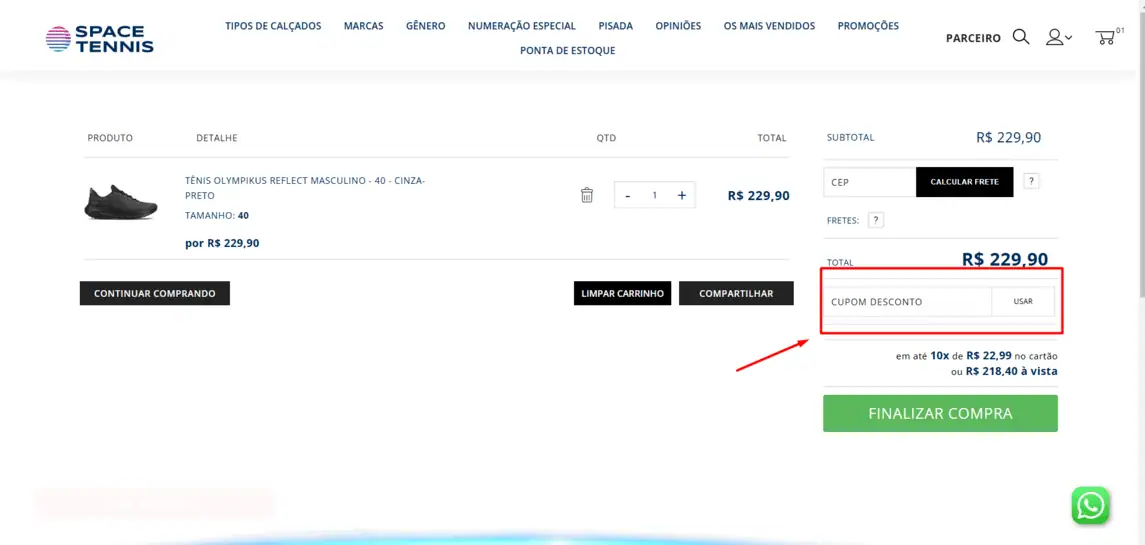
Task: Go to Os Mais Vendidos
Action: 770,26
